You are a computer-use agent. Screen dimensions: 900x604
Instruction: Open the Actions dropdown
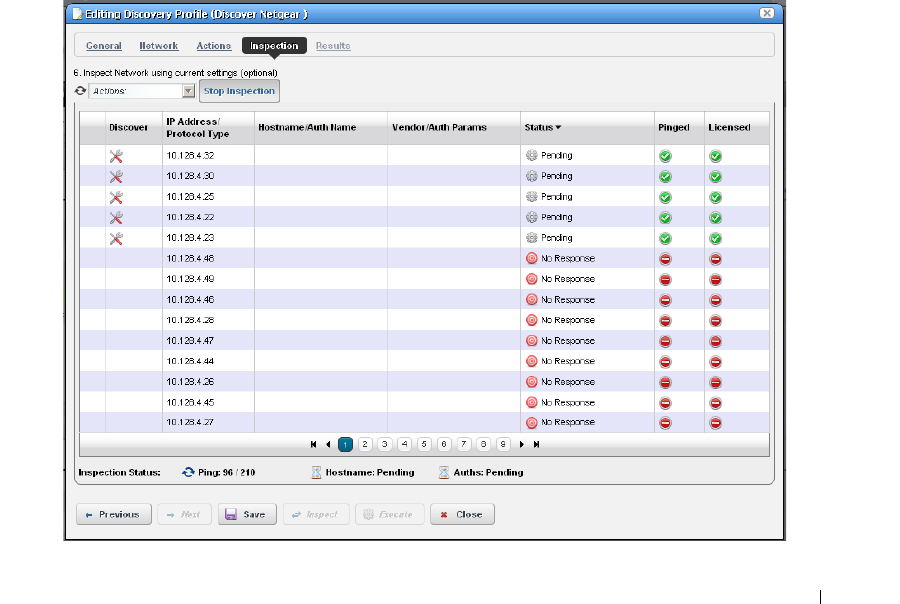142,91
